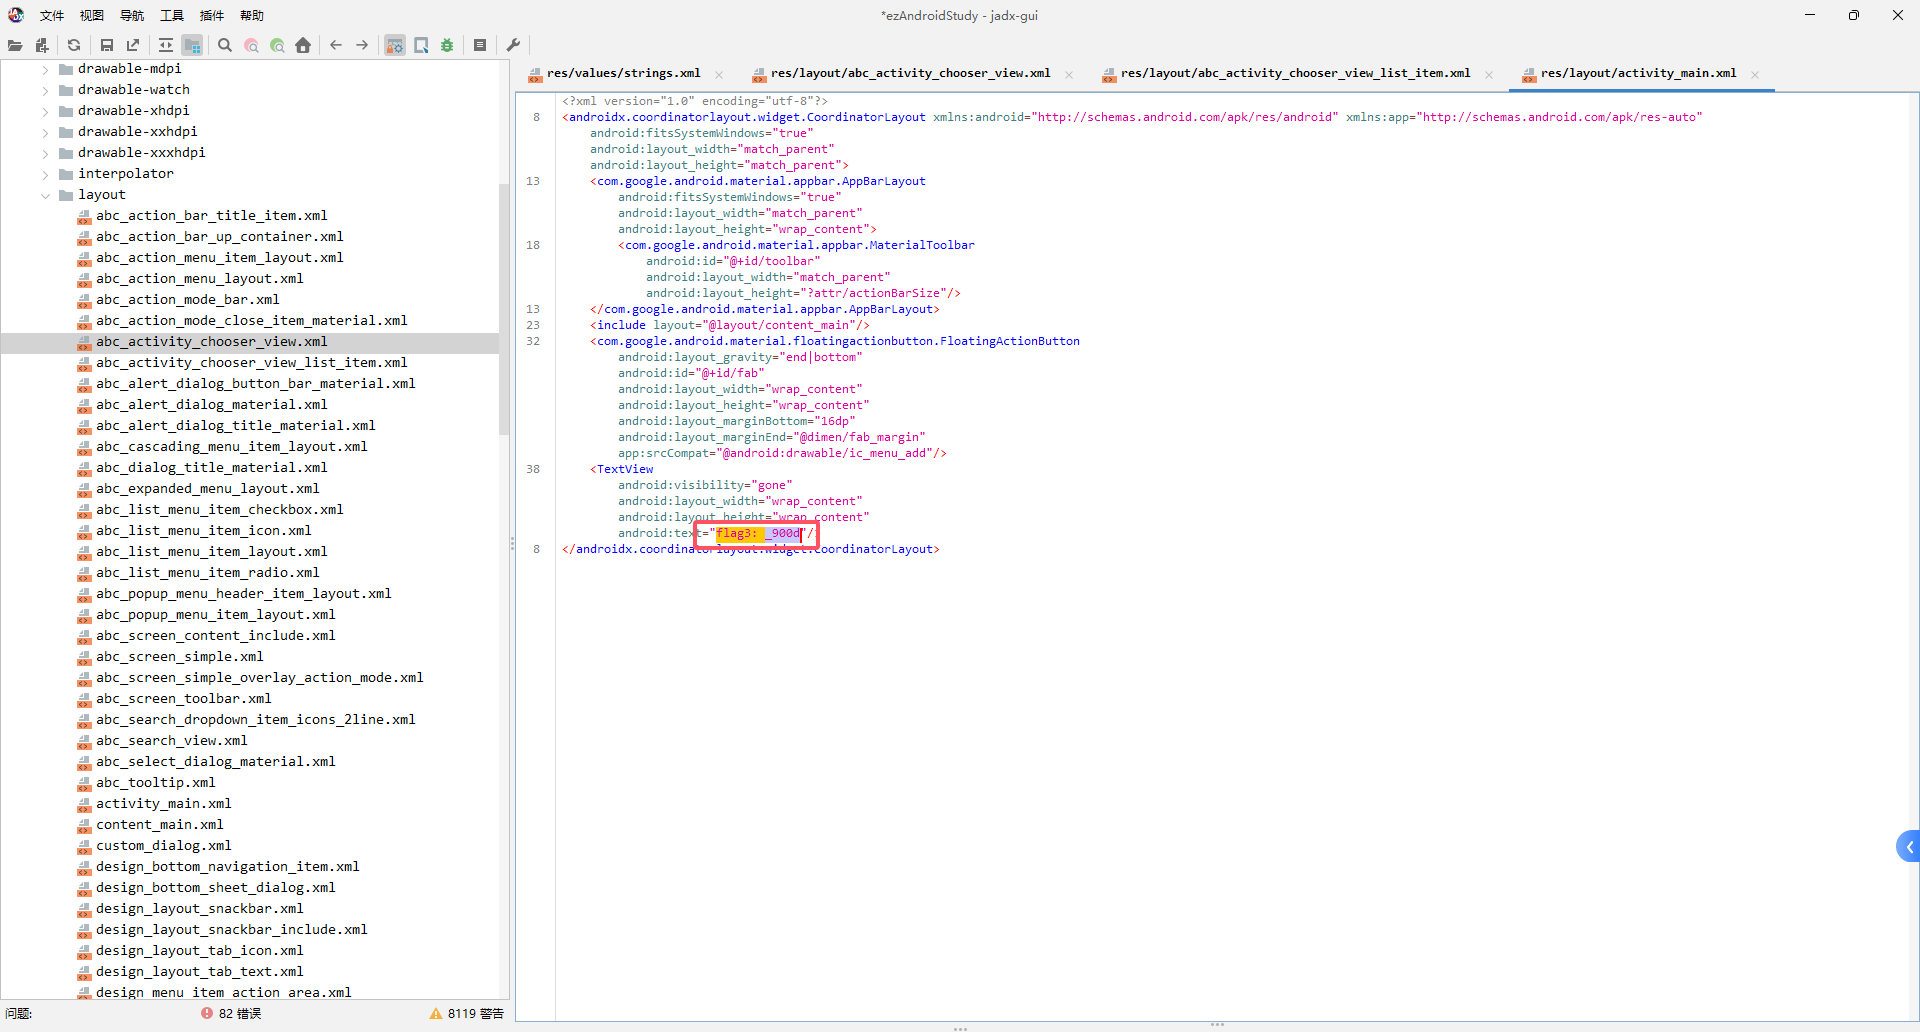Screen dimensions: 1920x1032
Task: Click the file tree vertical scrollbar
Action: point(504,310)
